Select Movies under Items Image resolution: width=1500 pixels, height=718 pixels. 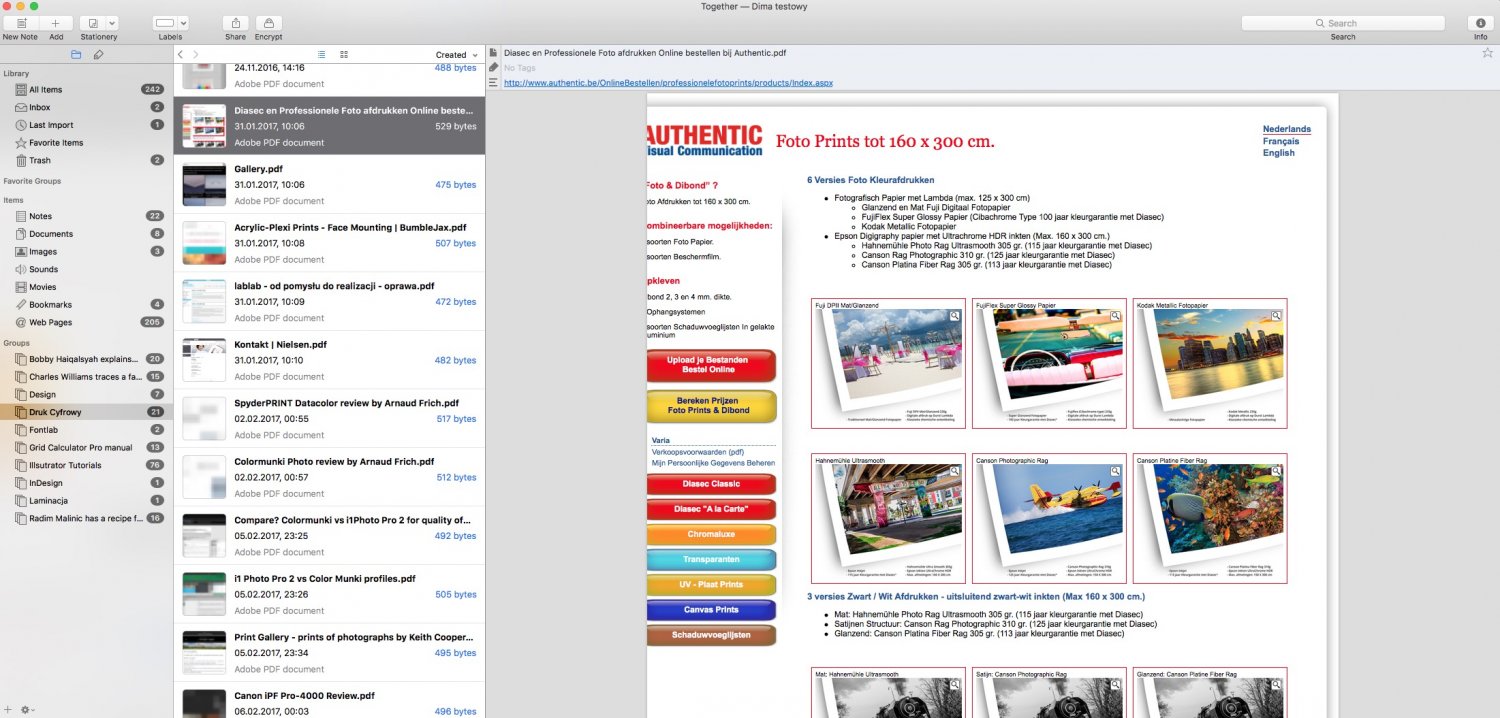85,287
